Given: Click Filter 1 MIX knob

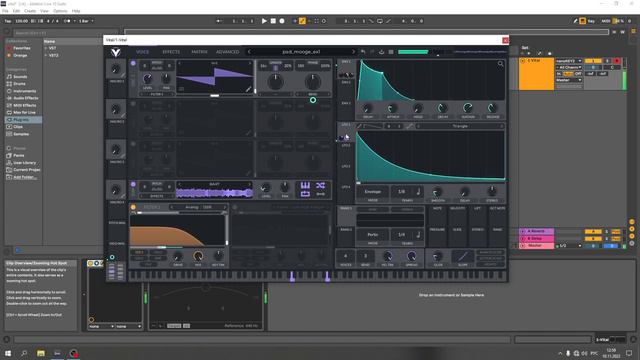Looking at the screenshot, I should 198,256.
